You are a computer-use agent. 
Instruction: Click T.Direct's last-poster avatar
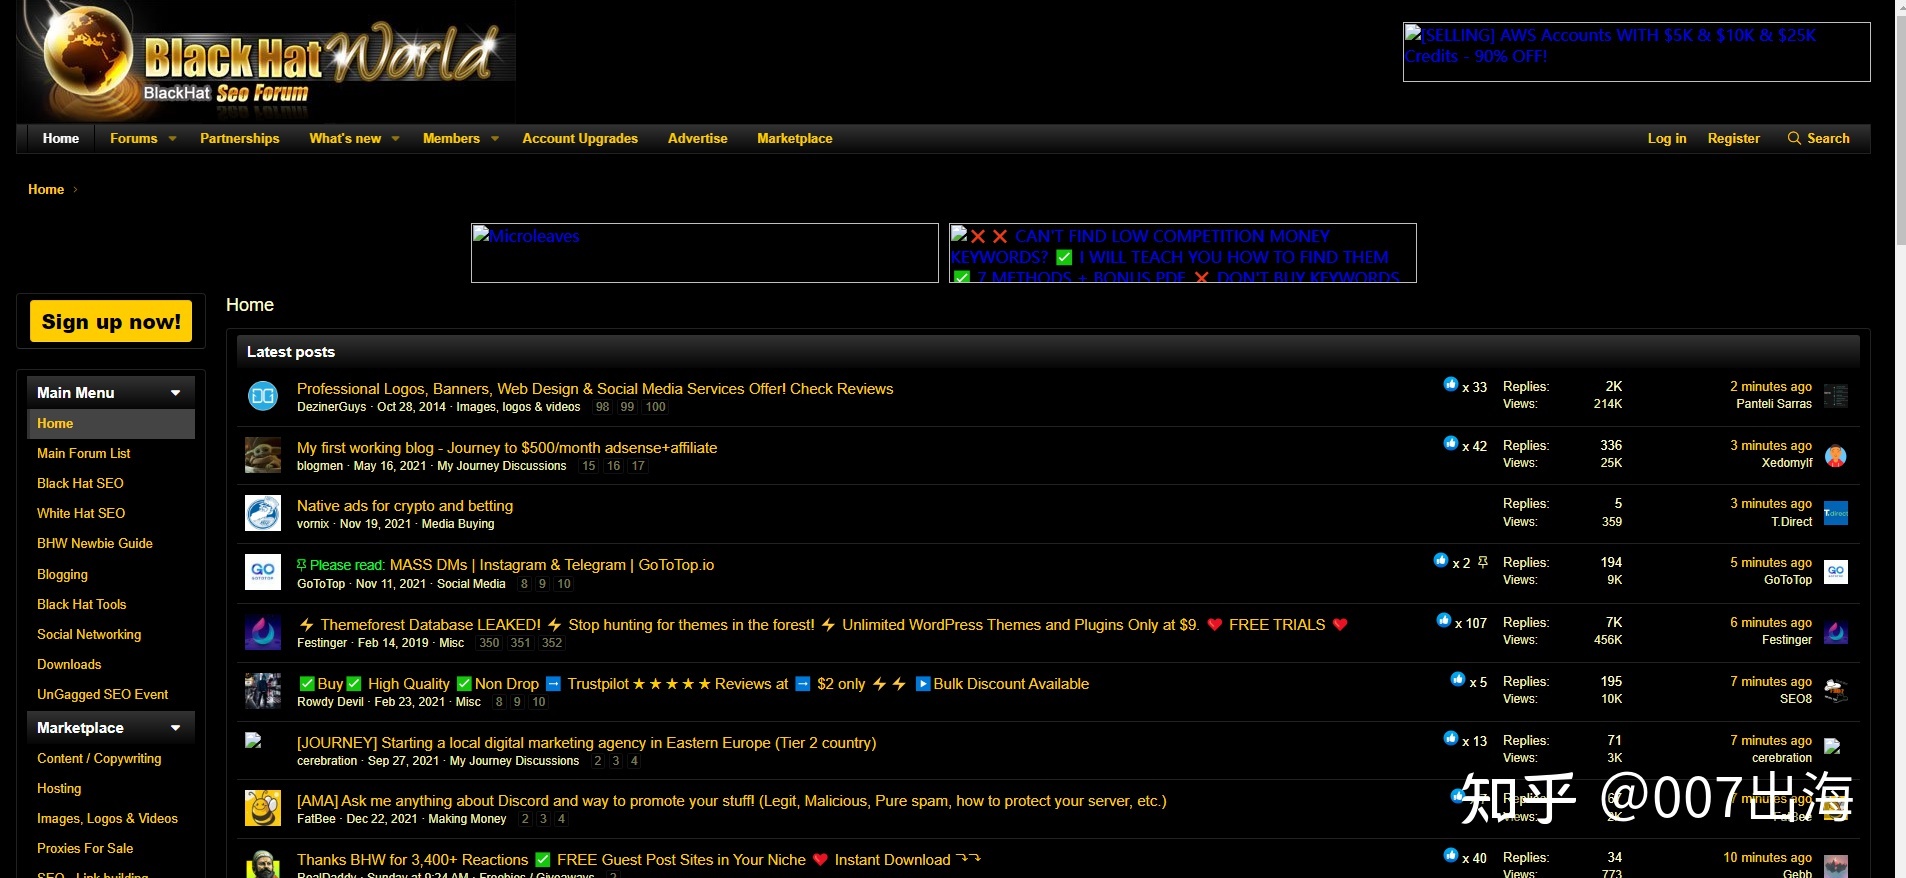(x=1835, y=513)
